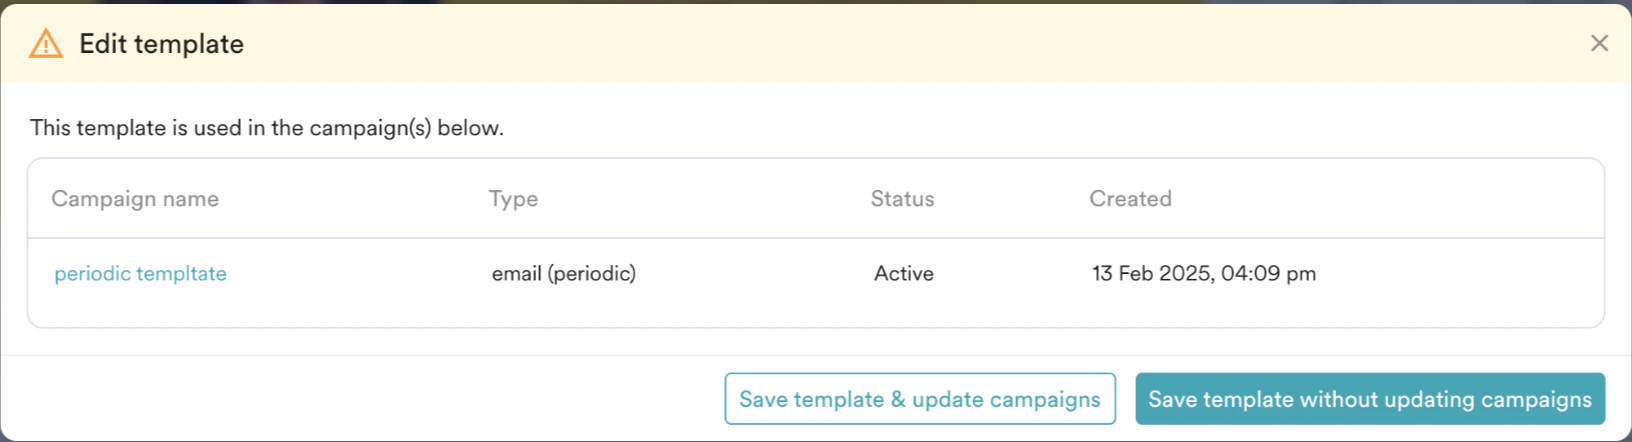The width and height of the screenshot is (1632, 442).
Task: Click blank area between Type and Status headers
Action: click(700, 199)
